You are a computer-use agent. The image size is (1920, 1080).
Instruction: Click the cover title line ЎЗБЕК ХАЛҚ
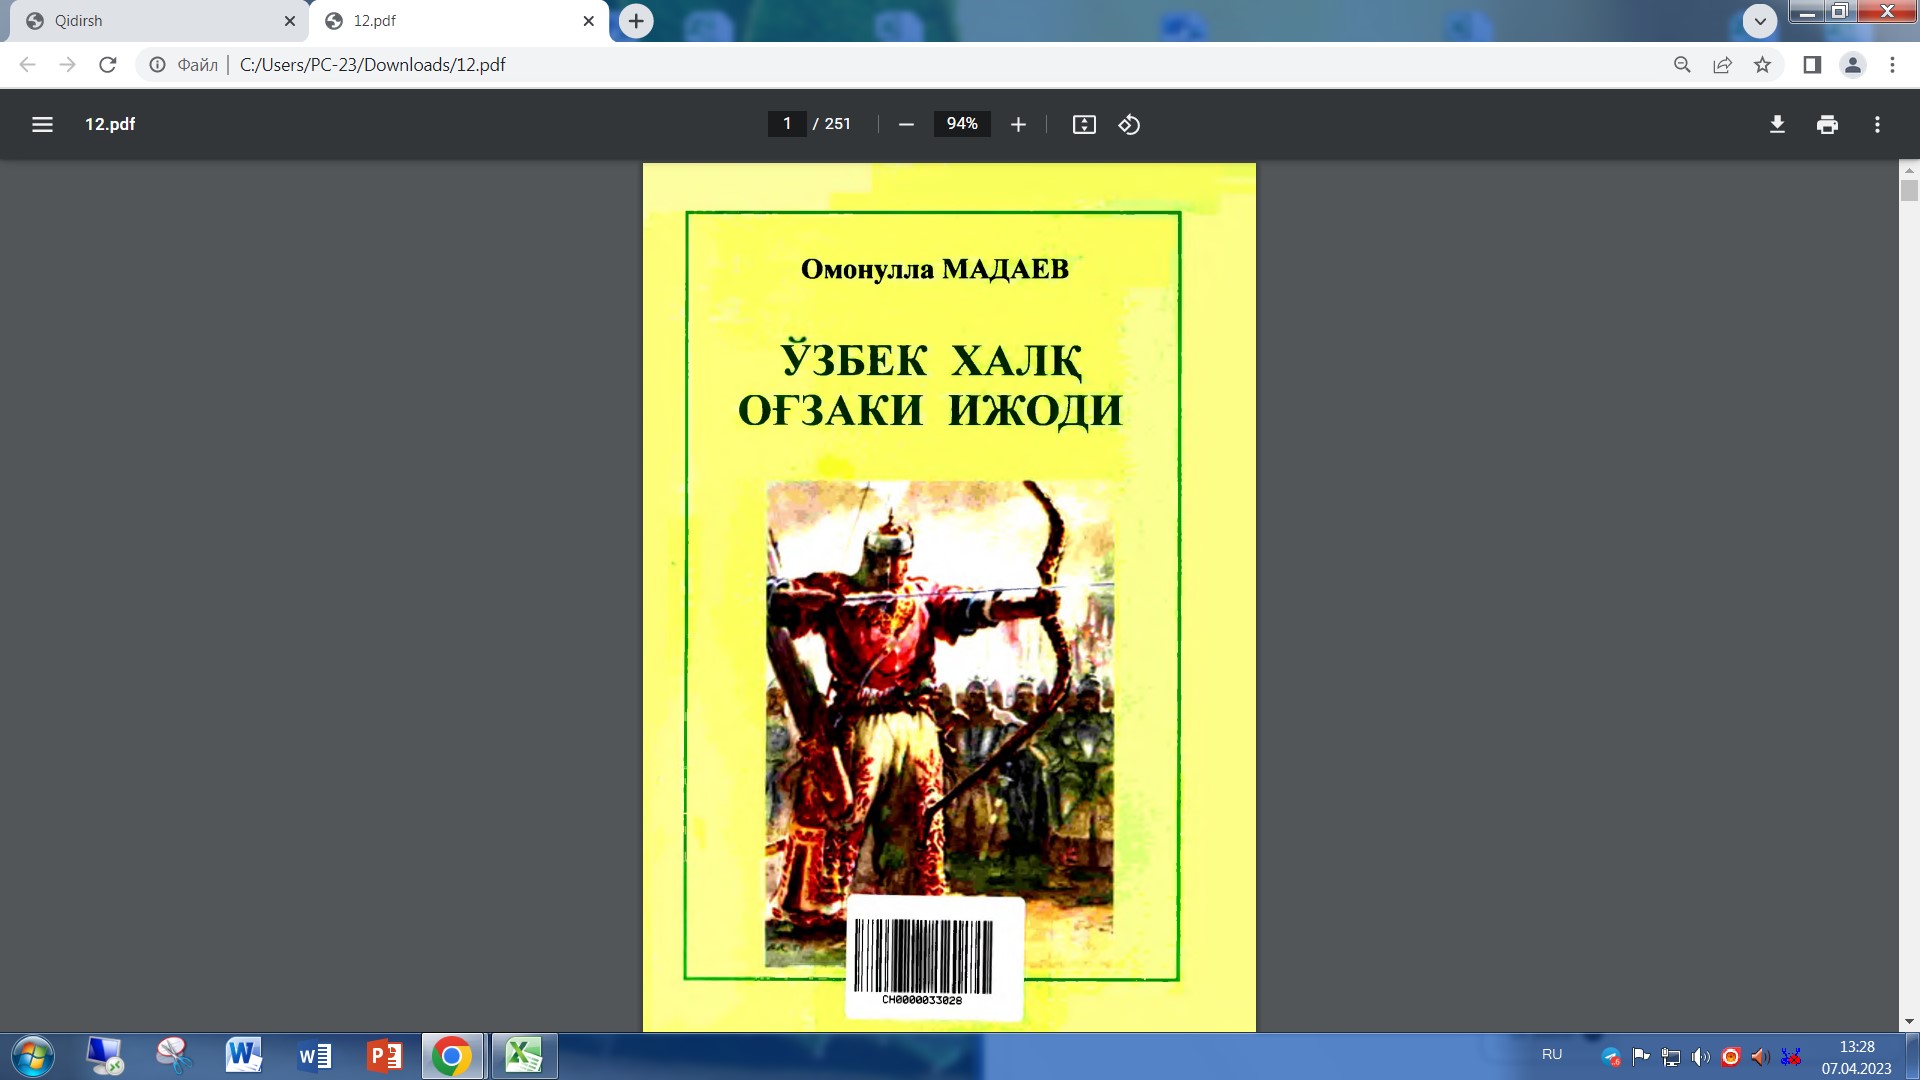tap(931, 360)
